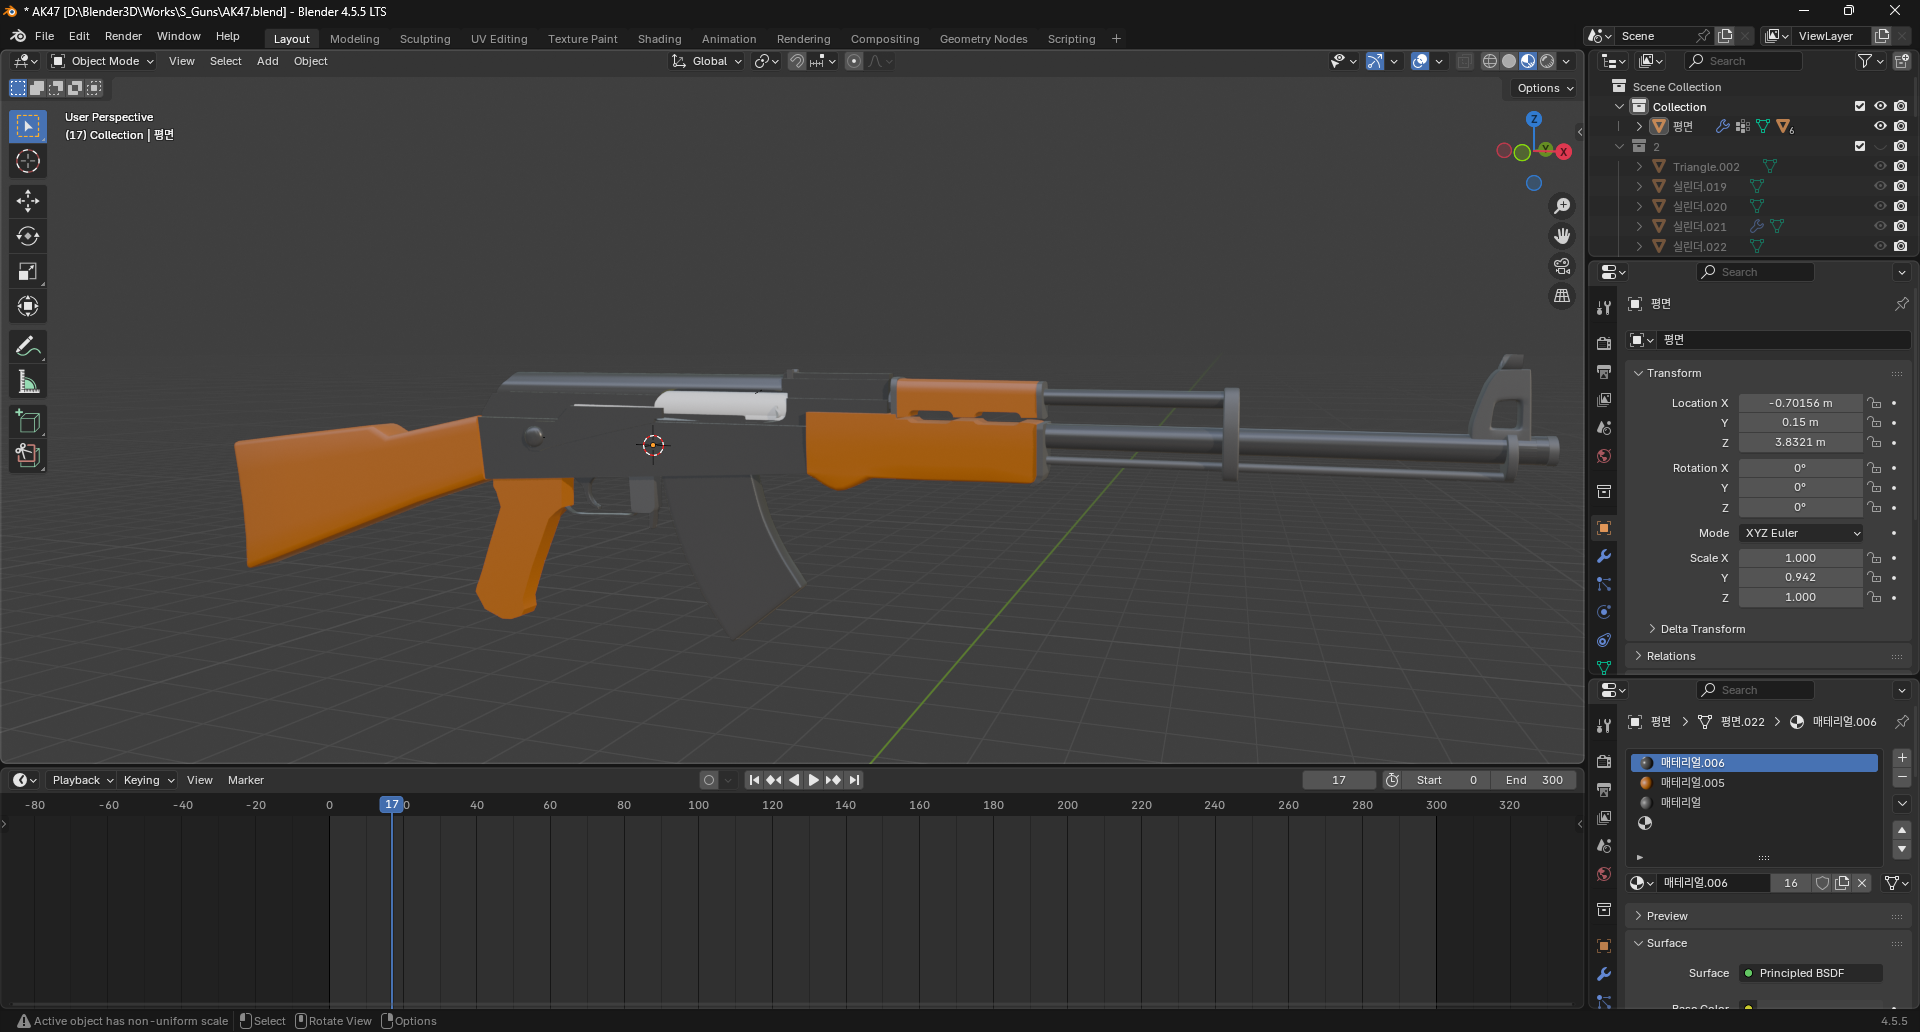Switch perspective/orthographic grid icon
Viewport: 1920px width, 1032px height.
(x=1562, y=296)
